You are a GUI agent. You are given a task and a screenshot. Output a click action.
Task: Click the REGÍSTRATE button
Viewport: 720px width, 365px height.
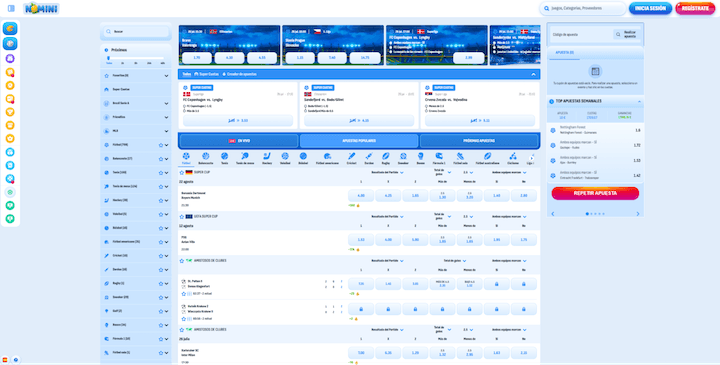pyautogui.click(x=695, y=8)
